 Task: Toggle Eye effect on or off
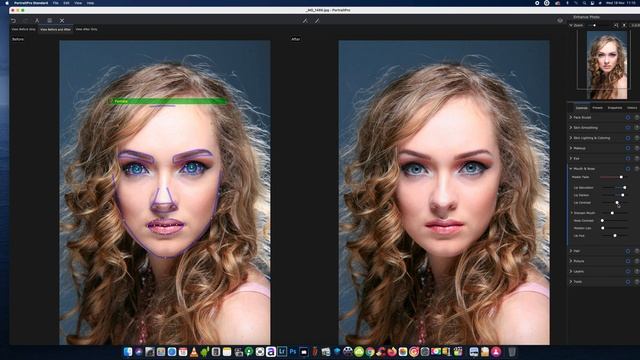(x=637, y=158)
